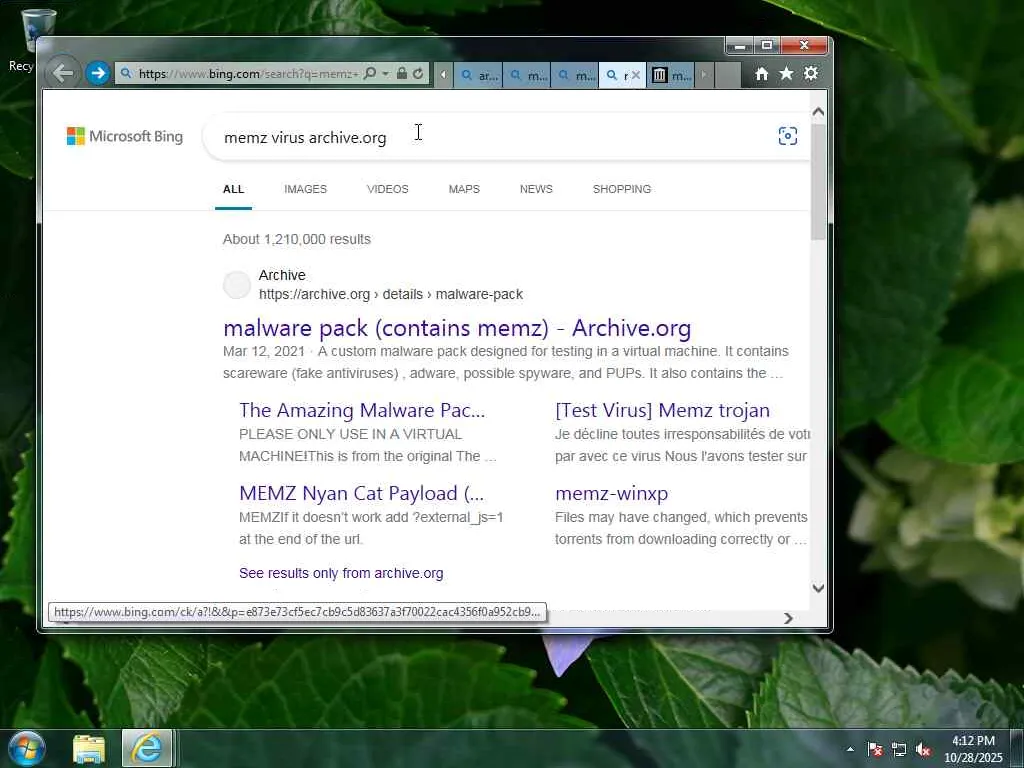Select the Recycle Bin desktop icon

[x=36, y=39]
